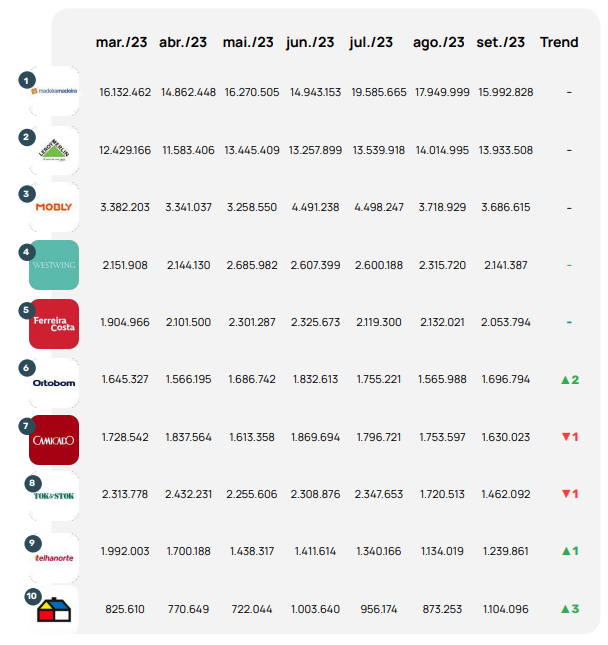Click the Camicado dark red logo

click(x=53, y=438)
